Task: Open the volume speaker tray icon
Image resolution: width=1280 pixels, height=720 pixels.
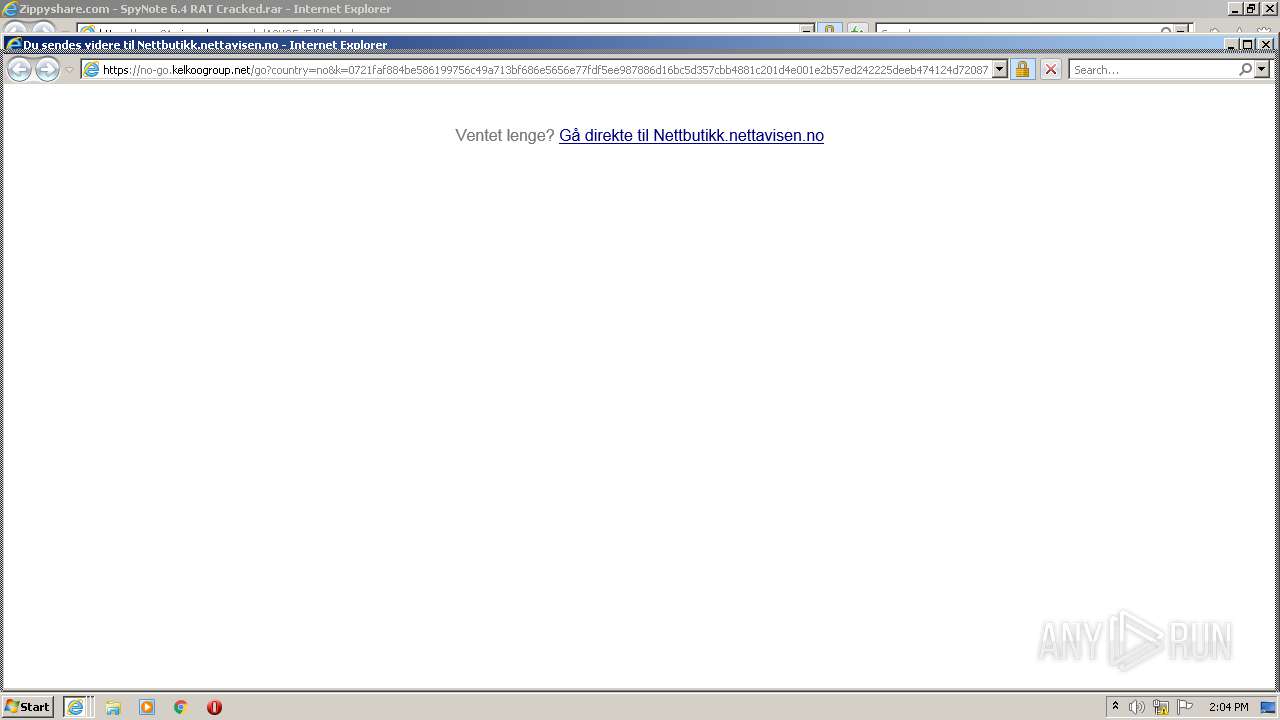Action: (1137, 707)
